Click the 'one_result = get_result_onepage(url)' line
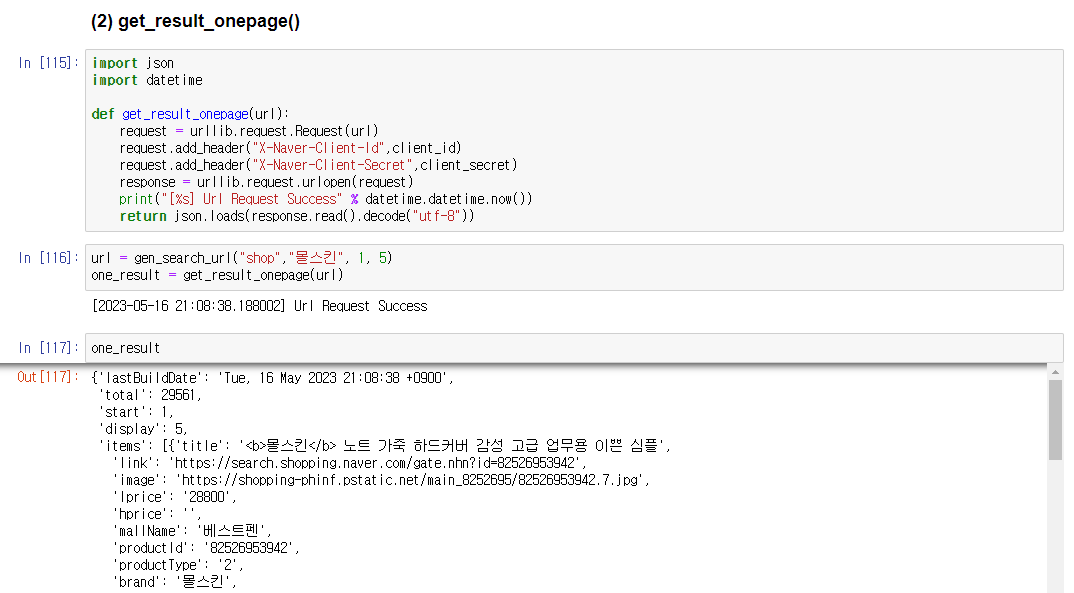 [x=217, y=275]
